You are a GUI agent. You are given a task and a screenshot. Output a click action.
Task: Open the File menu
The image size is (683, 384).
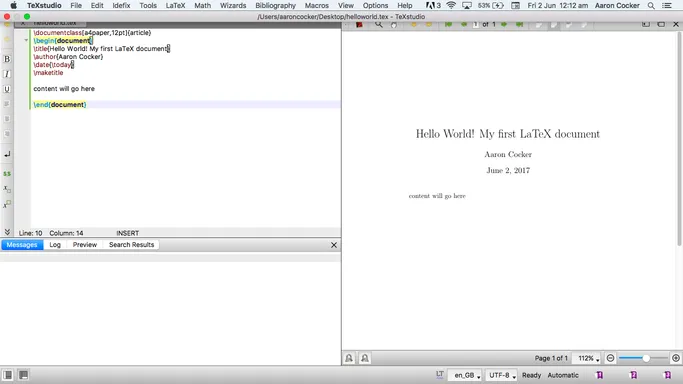tap(76, 5)
